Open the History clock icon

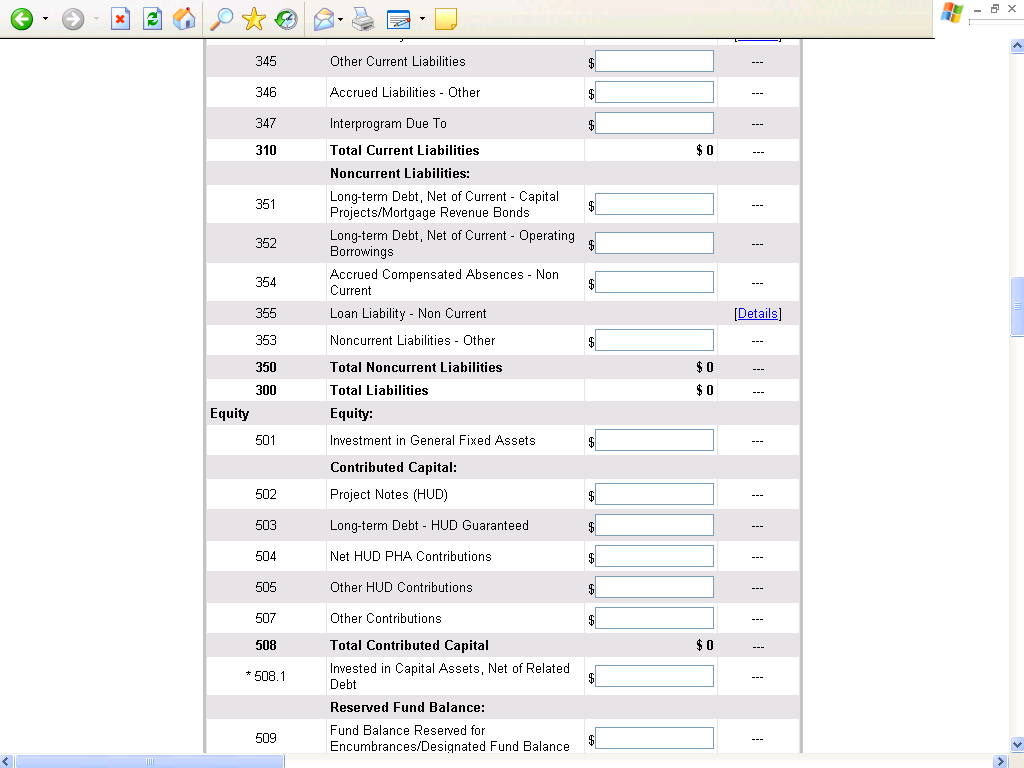[x=286, y=19]
